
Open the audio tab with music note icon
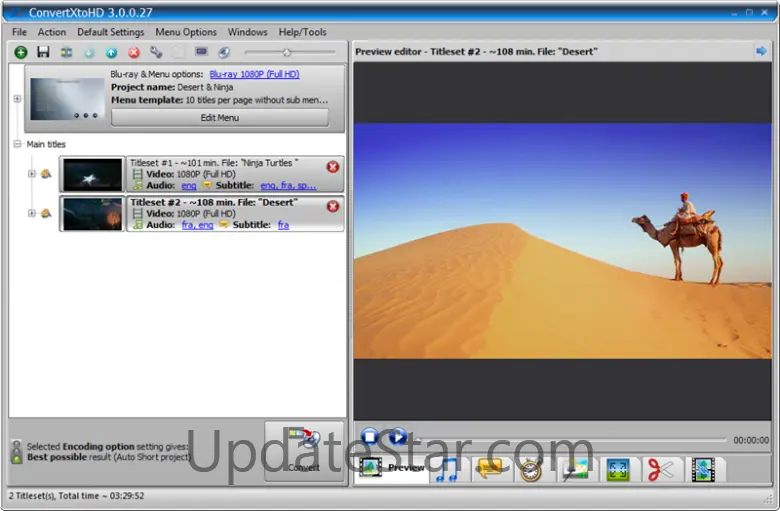(x=448, y=469)
